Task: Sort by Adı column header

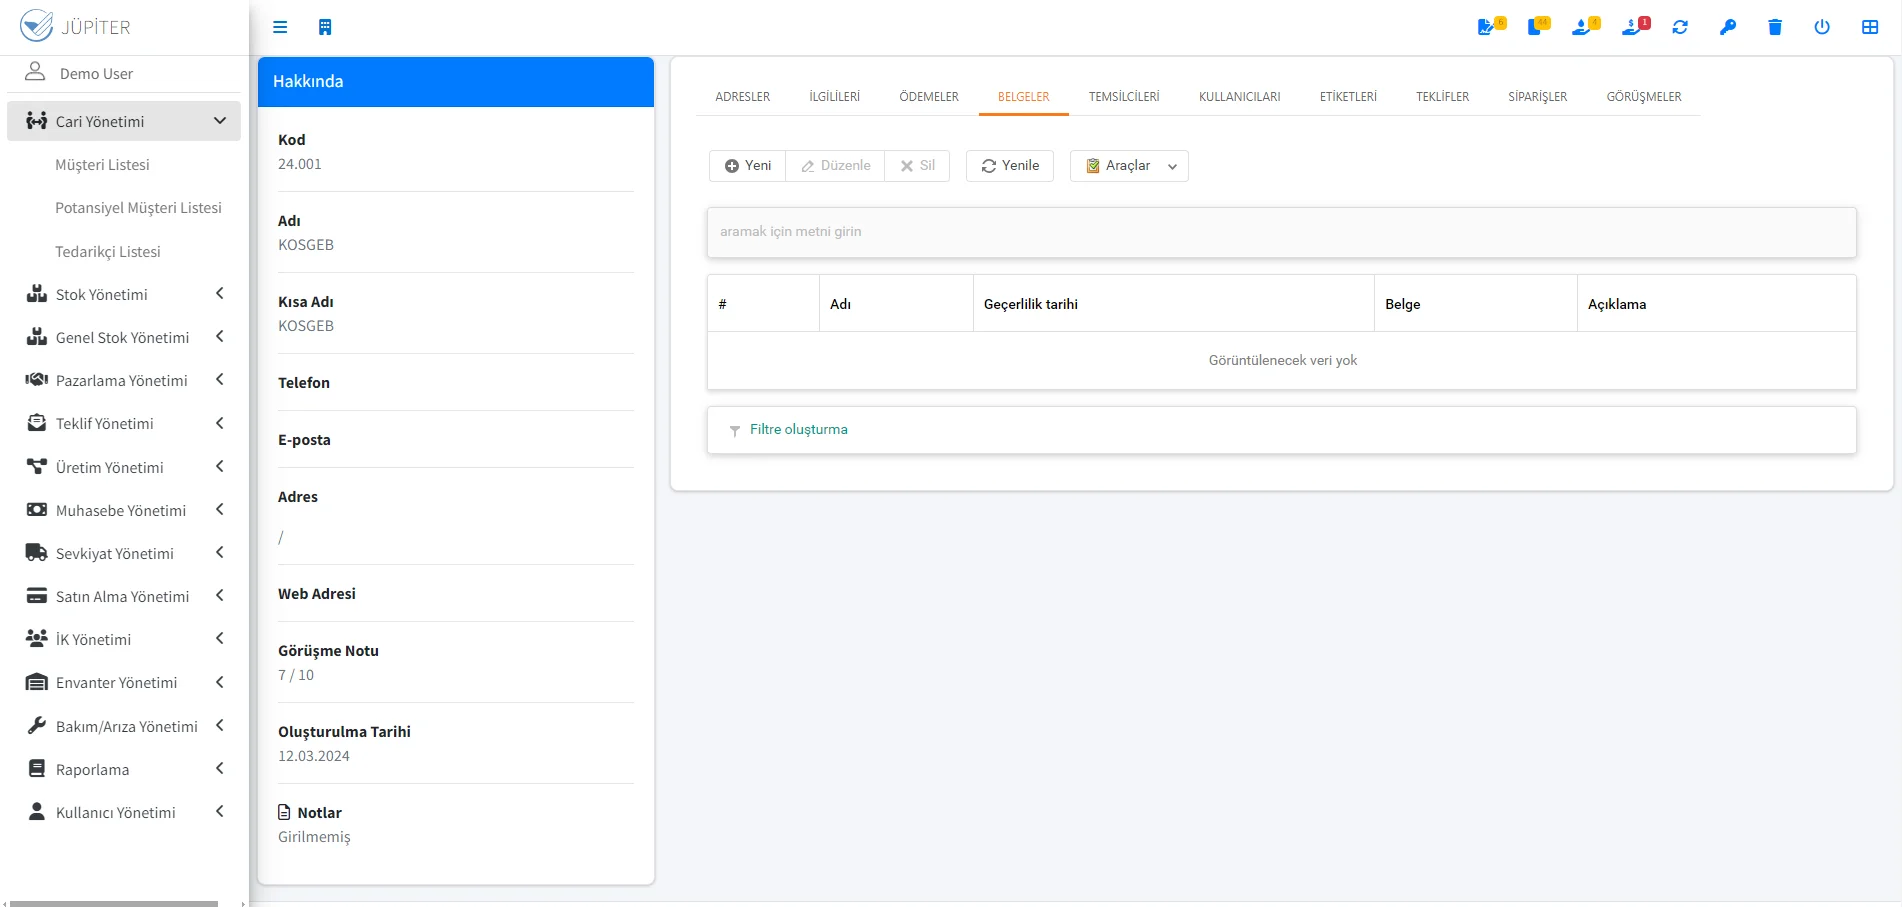Action: [x=896, y=304]
